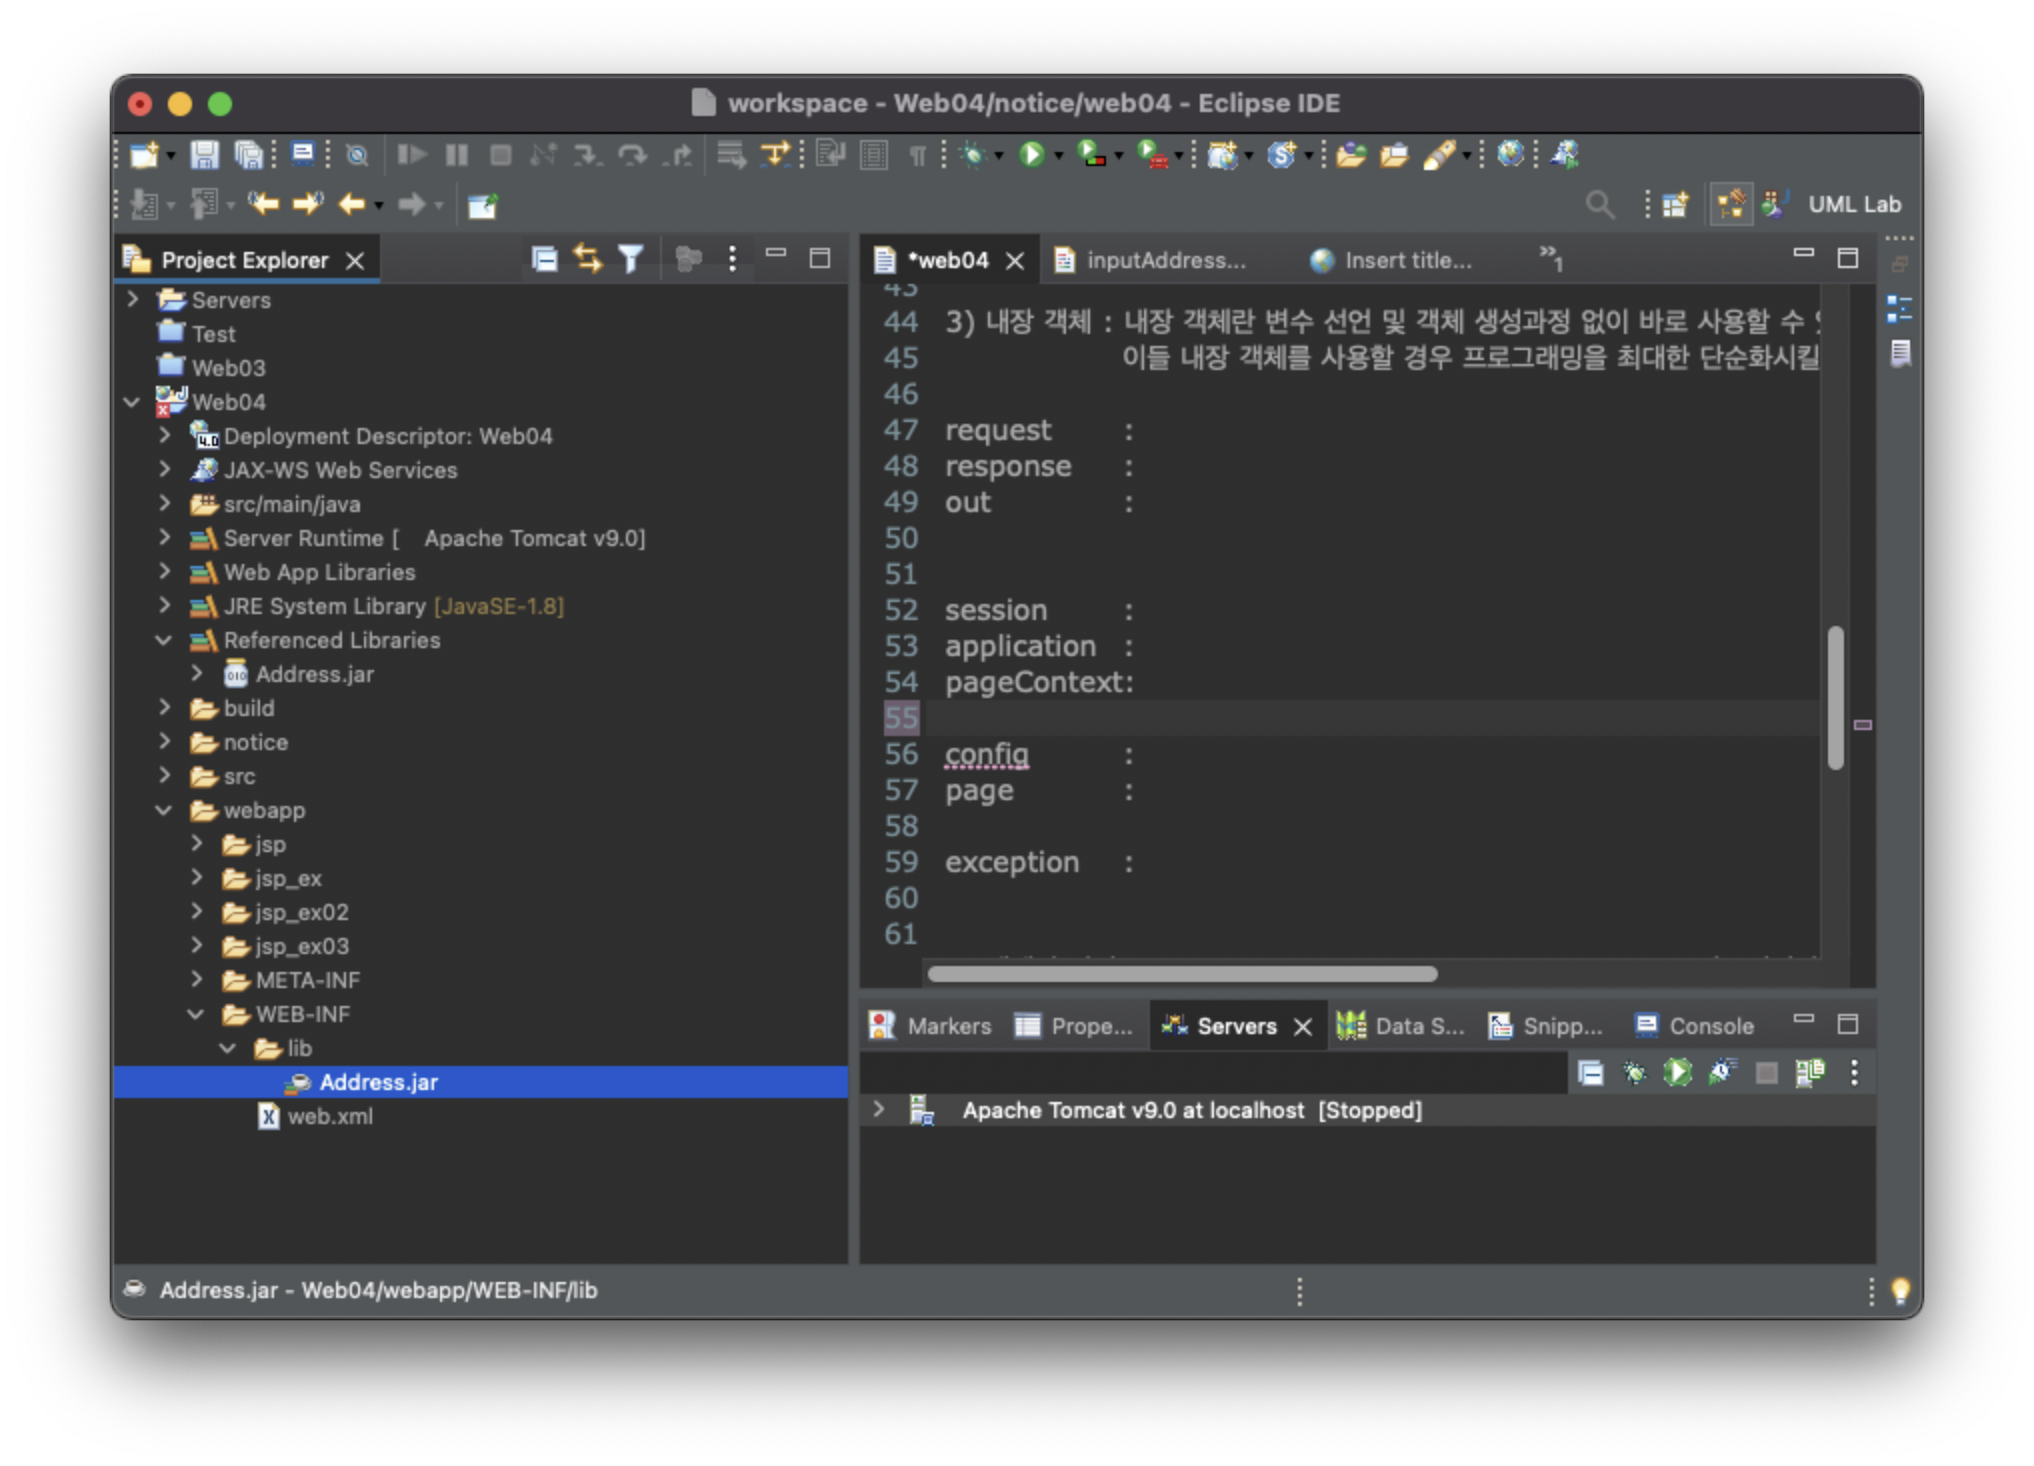This screenshot has width=2034, height=1466.
Task: Click Open Web Browser globe icon
Action: click(x=1510, y=155)
